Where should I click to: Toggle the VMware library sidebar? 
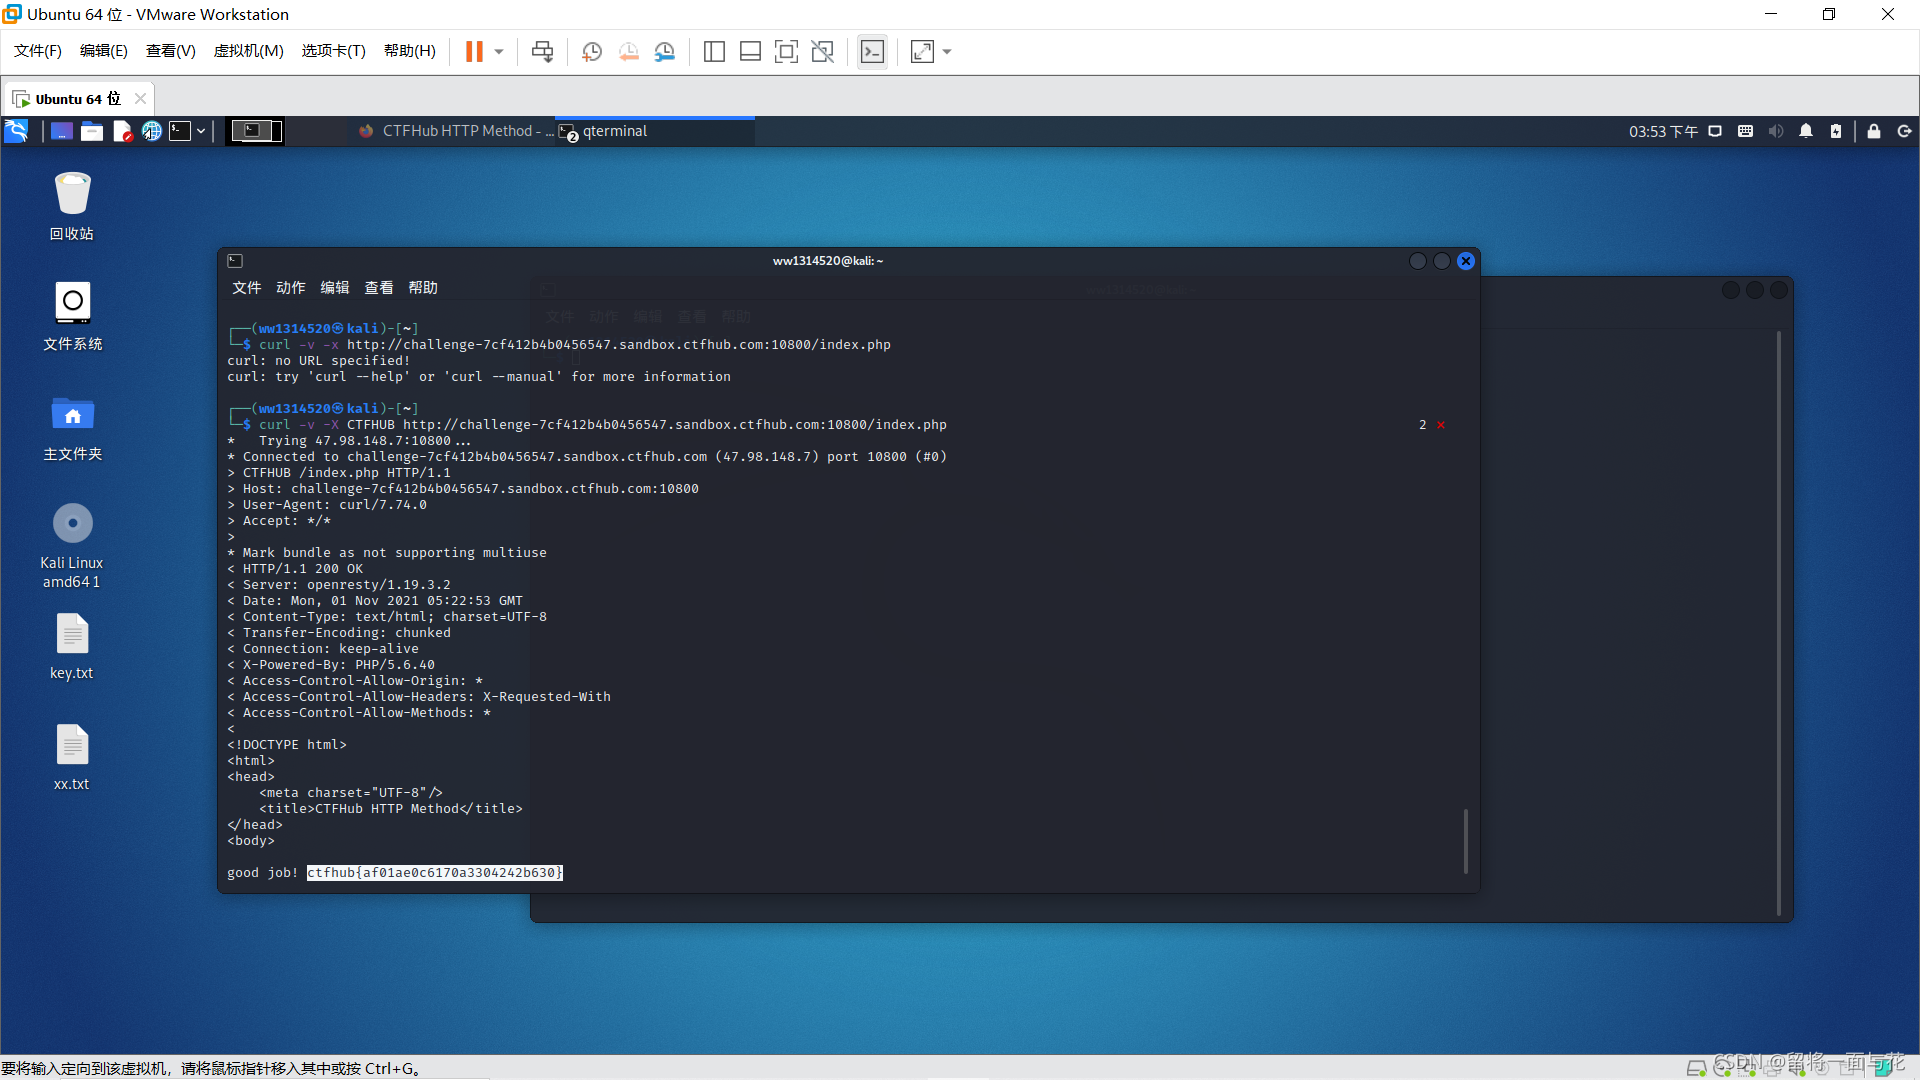point(714,51)
